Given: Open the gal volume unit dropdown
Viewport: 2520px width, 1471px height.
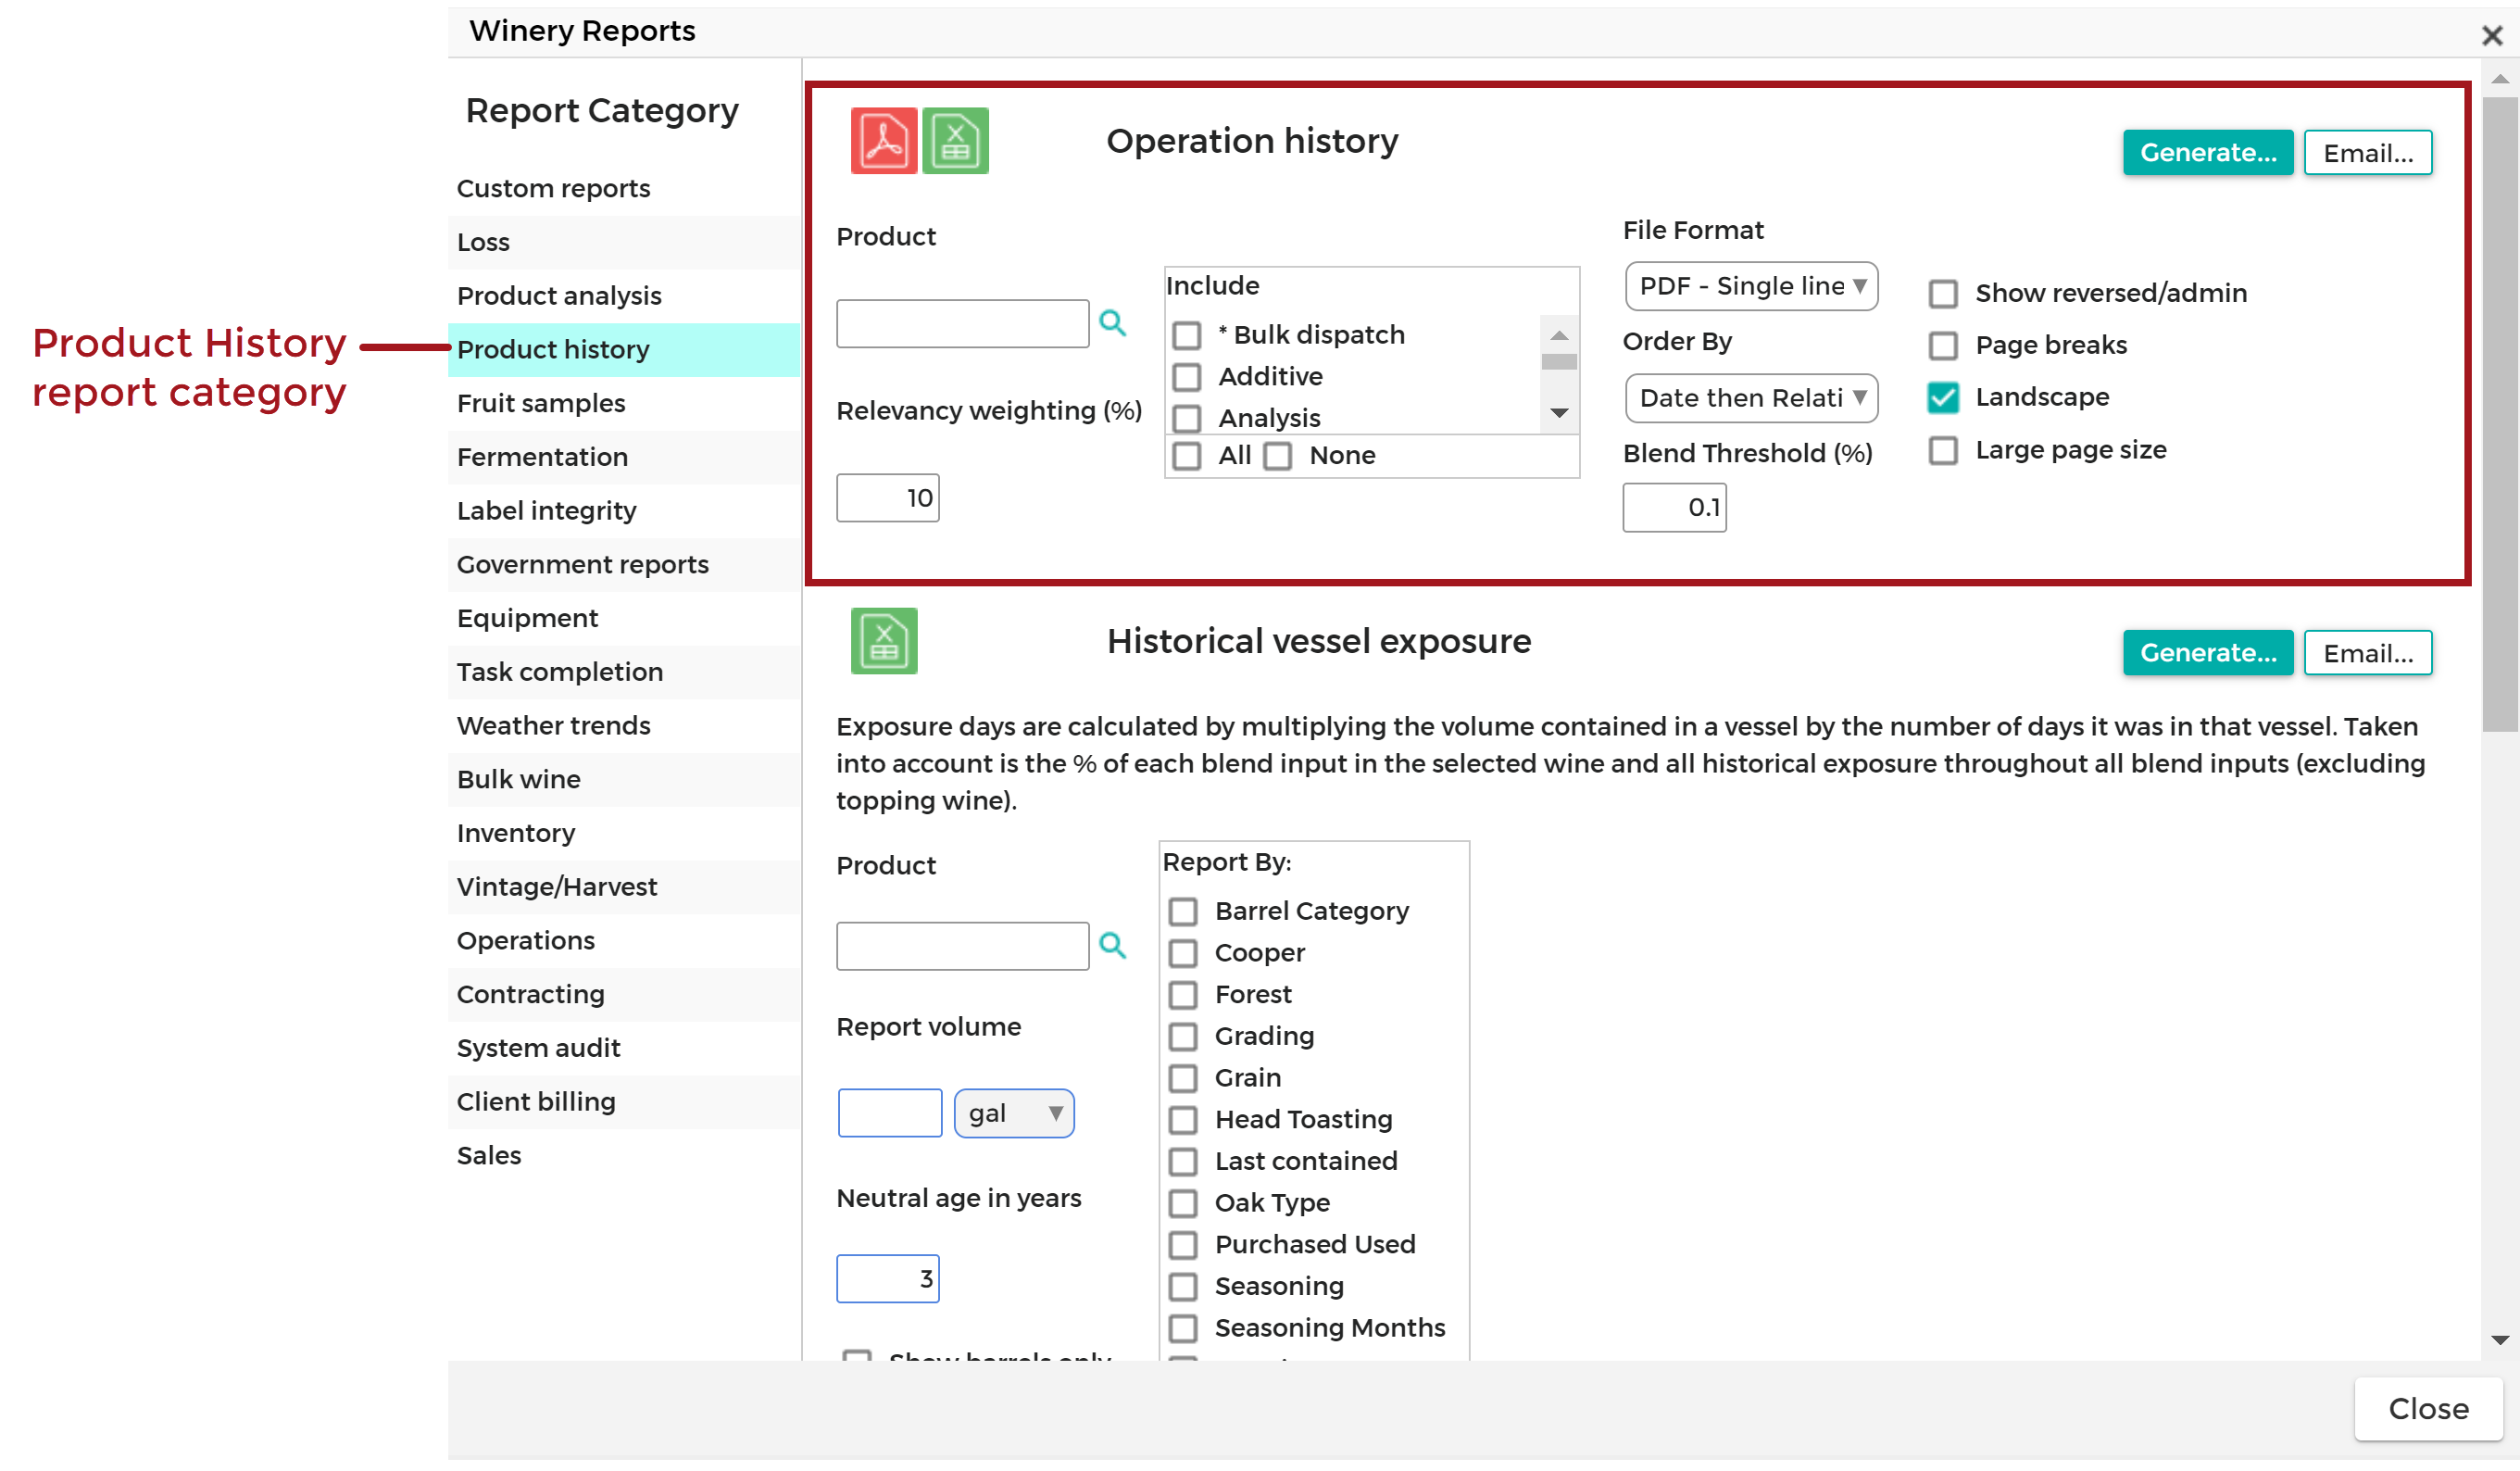Looking at the screenshot, I should pyautogui.click(x=1014, y=1114).
